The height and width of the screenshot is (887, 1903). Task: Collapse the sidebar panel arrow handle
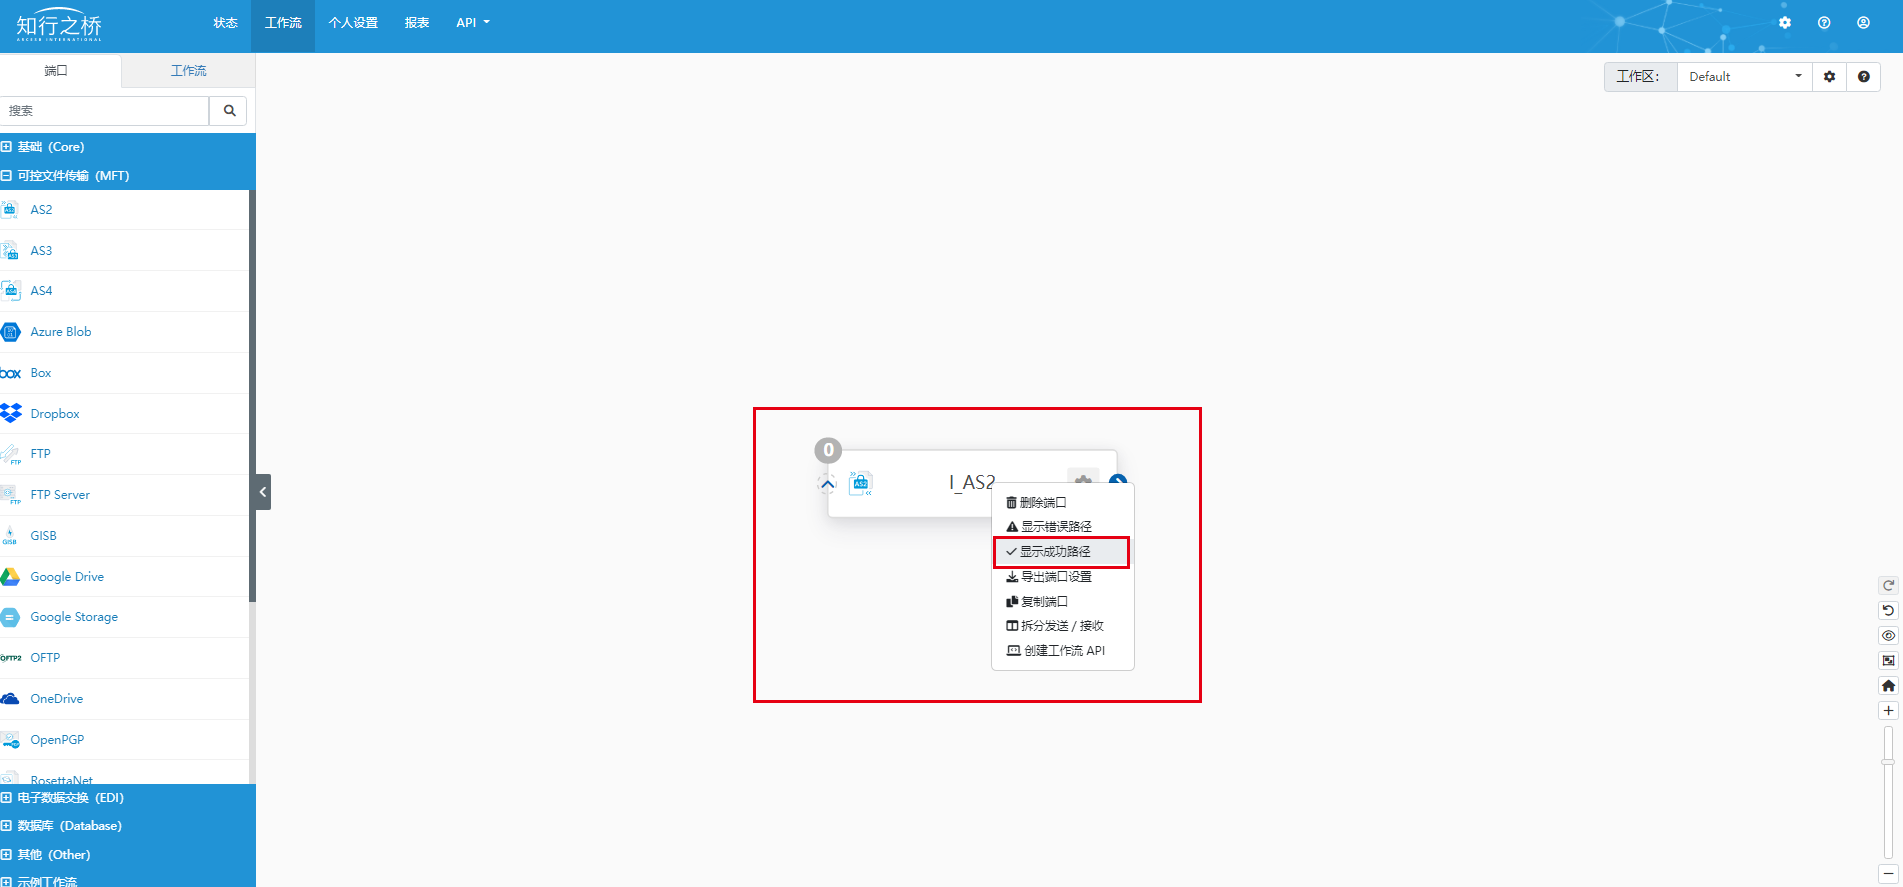263,492
